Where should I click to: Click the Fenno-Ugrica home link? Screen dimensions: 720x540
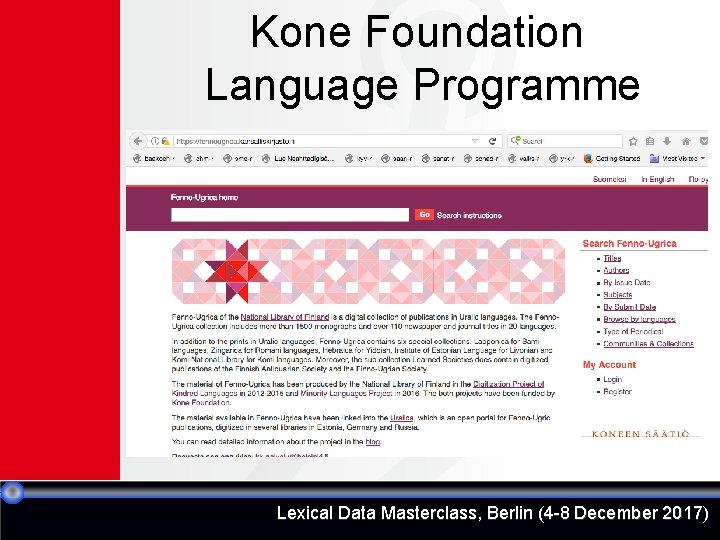pos(204,197)
